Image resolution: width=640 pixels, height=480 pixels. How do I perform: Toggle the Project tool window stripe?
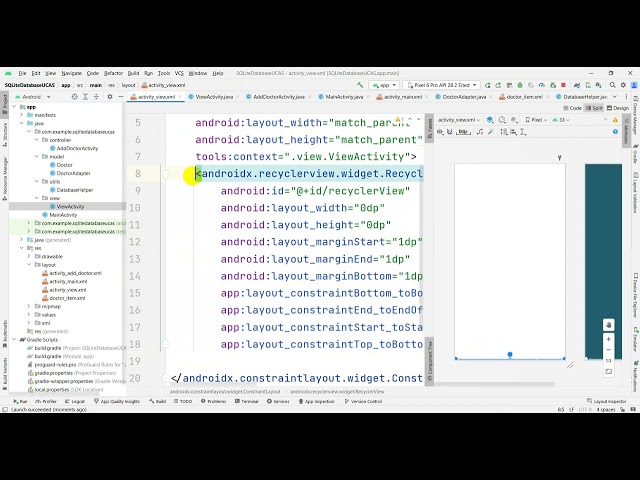[x=5, y=104]
